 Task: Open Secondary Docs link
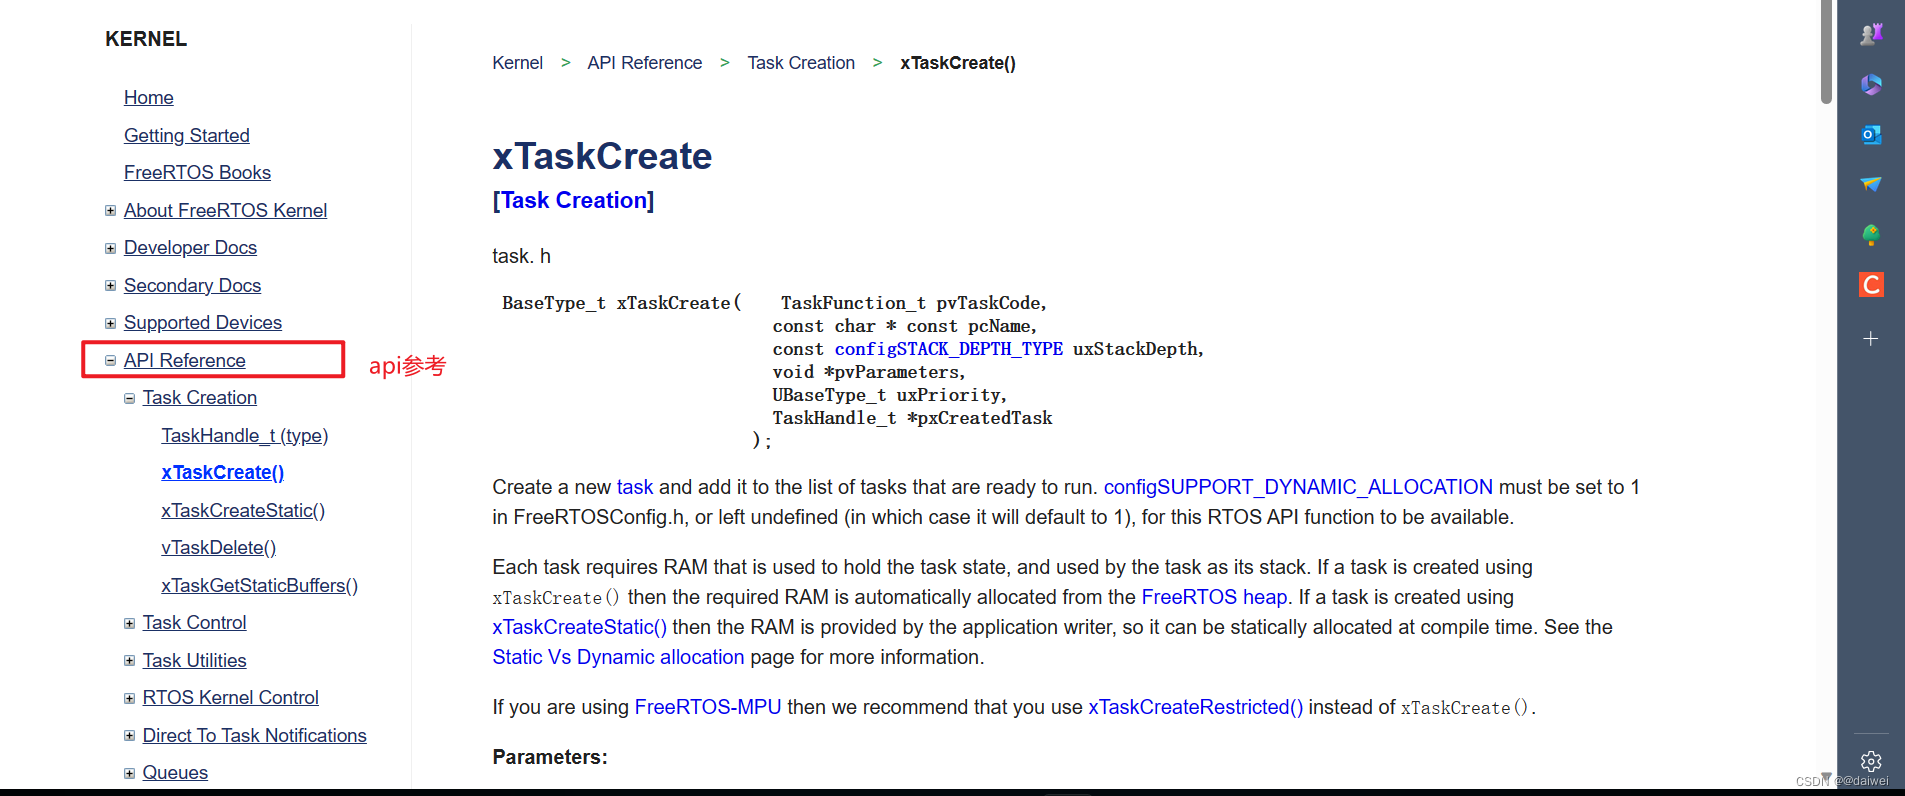click(x=192, y=285)
